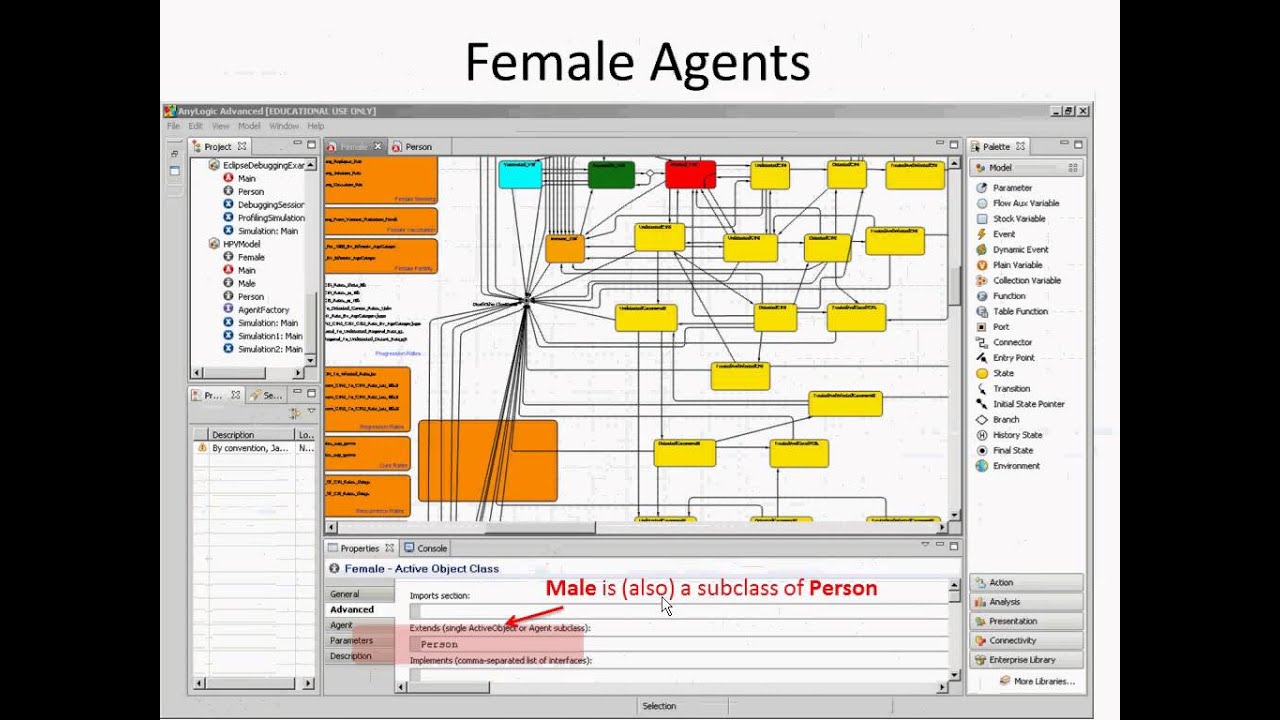
Task: Pick the Plain Variable element
Action: [1017, 265]
